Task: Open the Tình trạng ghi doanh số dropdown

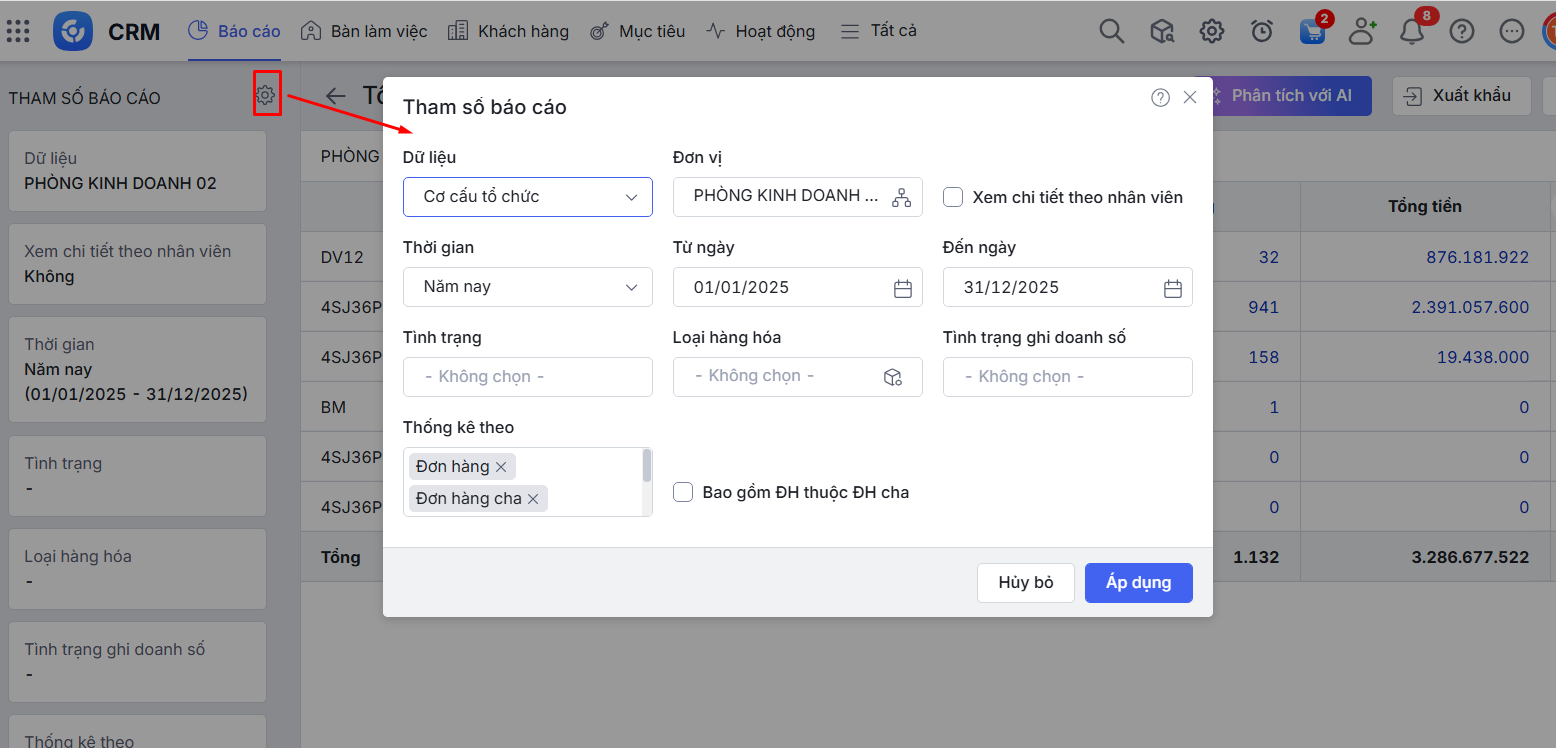Action: point(1067,377)
